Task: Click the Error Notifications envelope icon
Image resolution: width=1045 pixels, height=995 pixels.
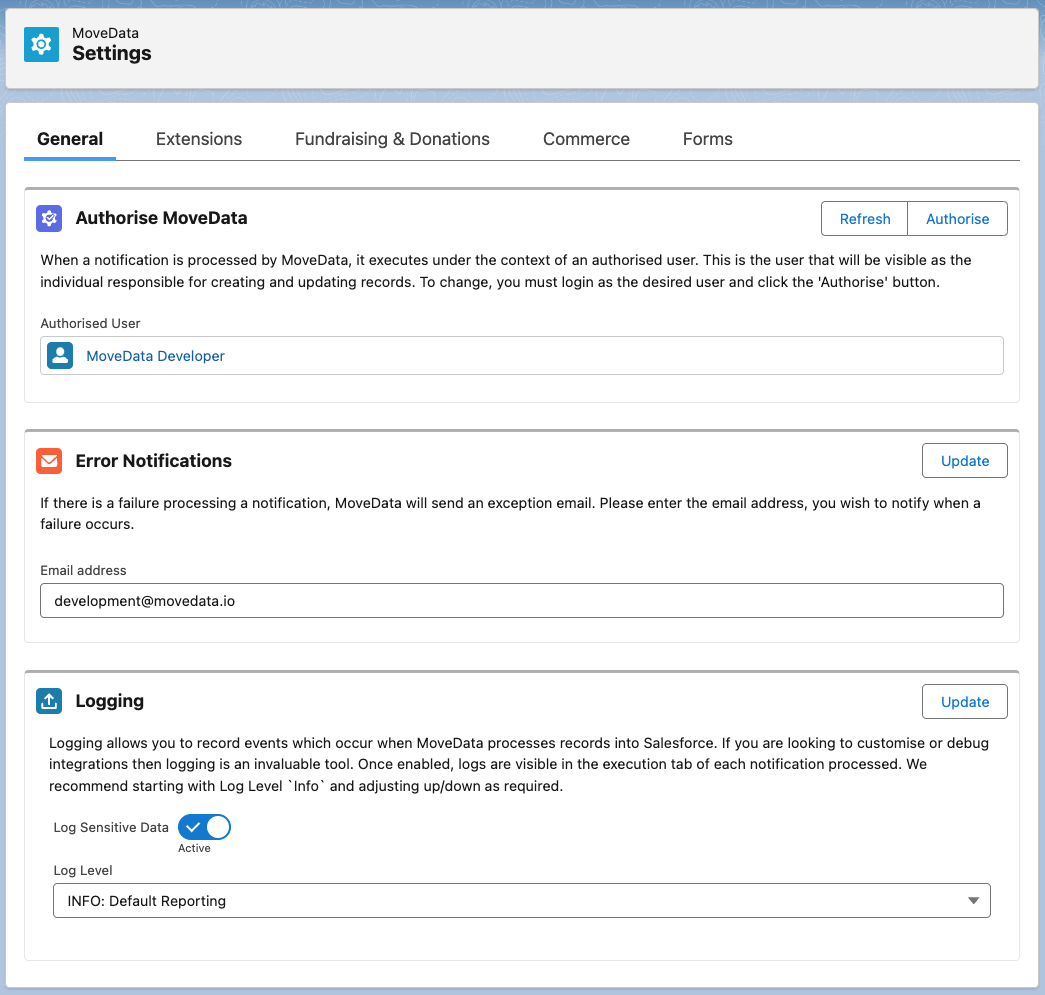Action: coord(49,461)
